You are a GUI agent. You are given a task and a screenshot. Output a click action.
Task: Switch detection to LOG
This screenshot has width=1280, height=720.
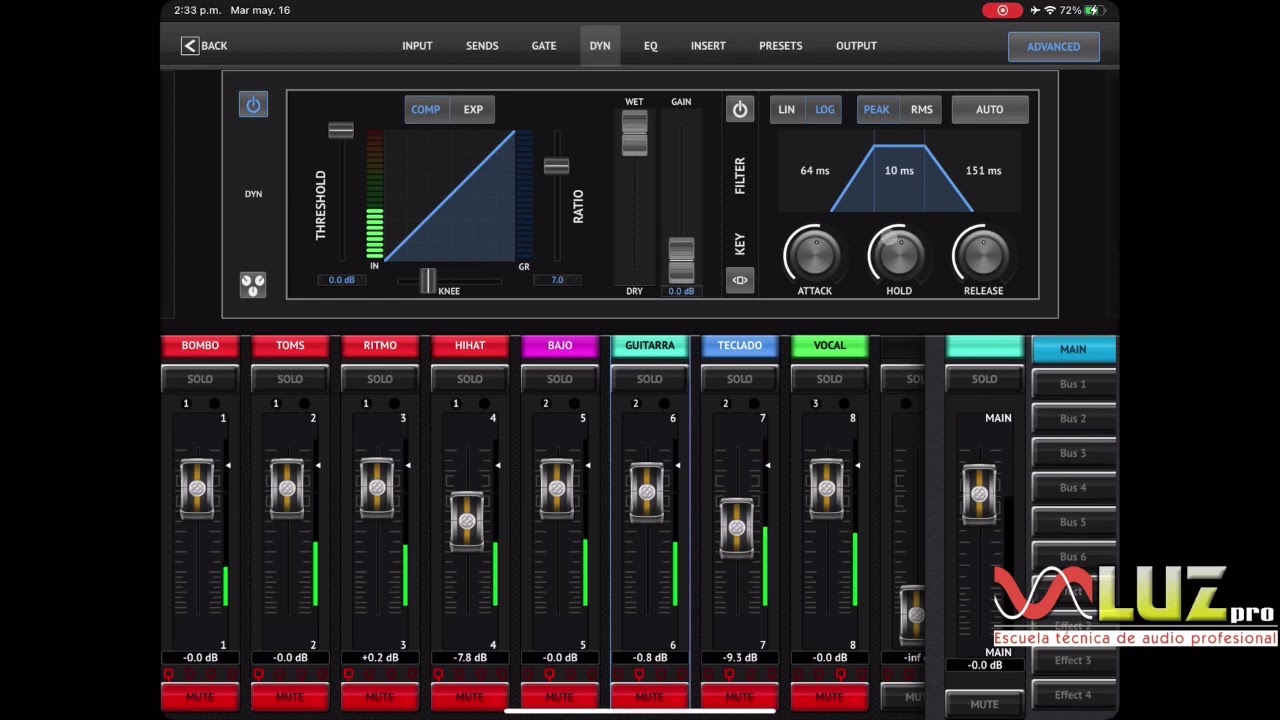(825, 110)
